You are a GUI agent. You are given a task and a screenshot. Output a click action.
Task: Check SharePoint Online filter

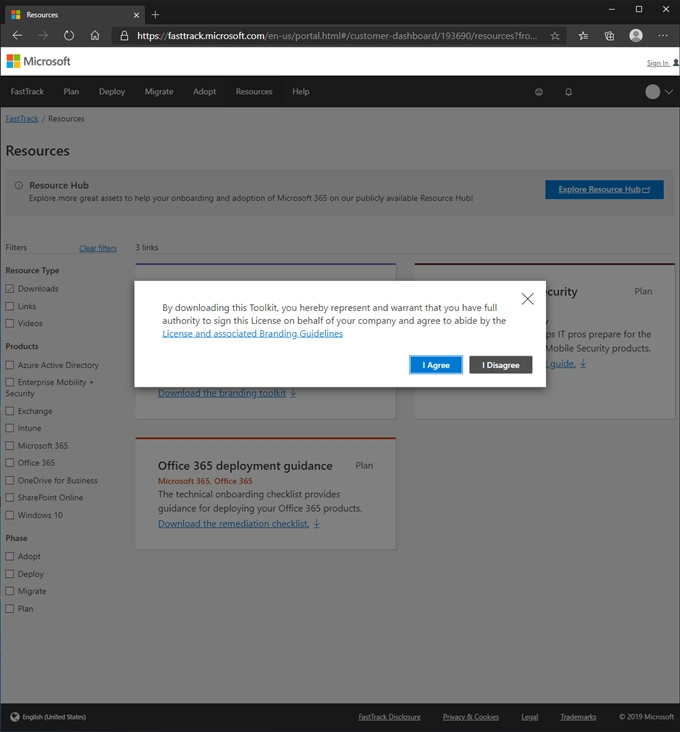[10, 498]
